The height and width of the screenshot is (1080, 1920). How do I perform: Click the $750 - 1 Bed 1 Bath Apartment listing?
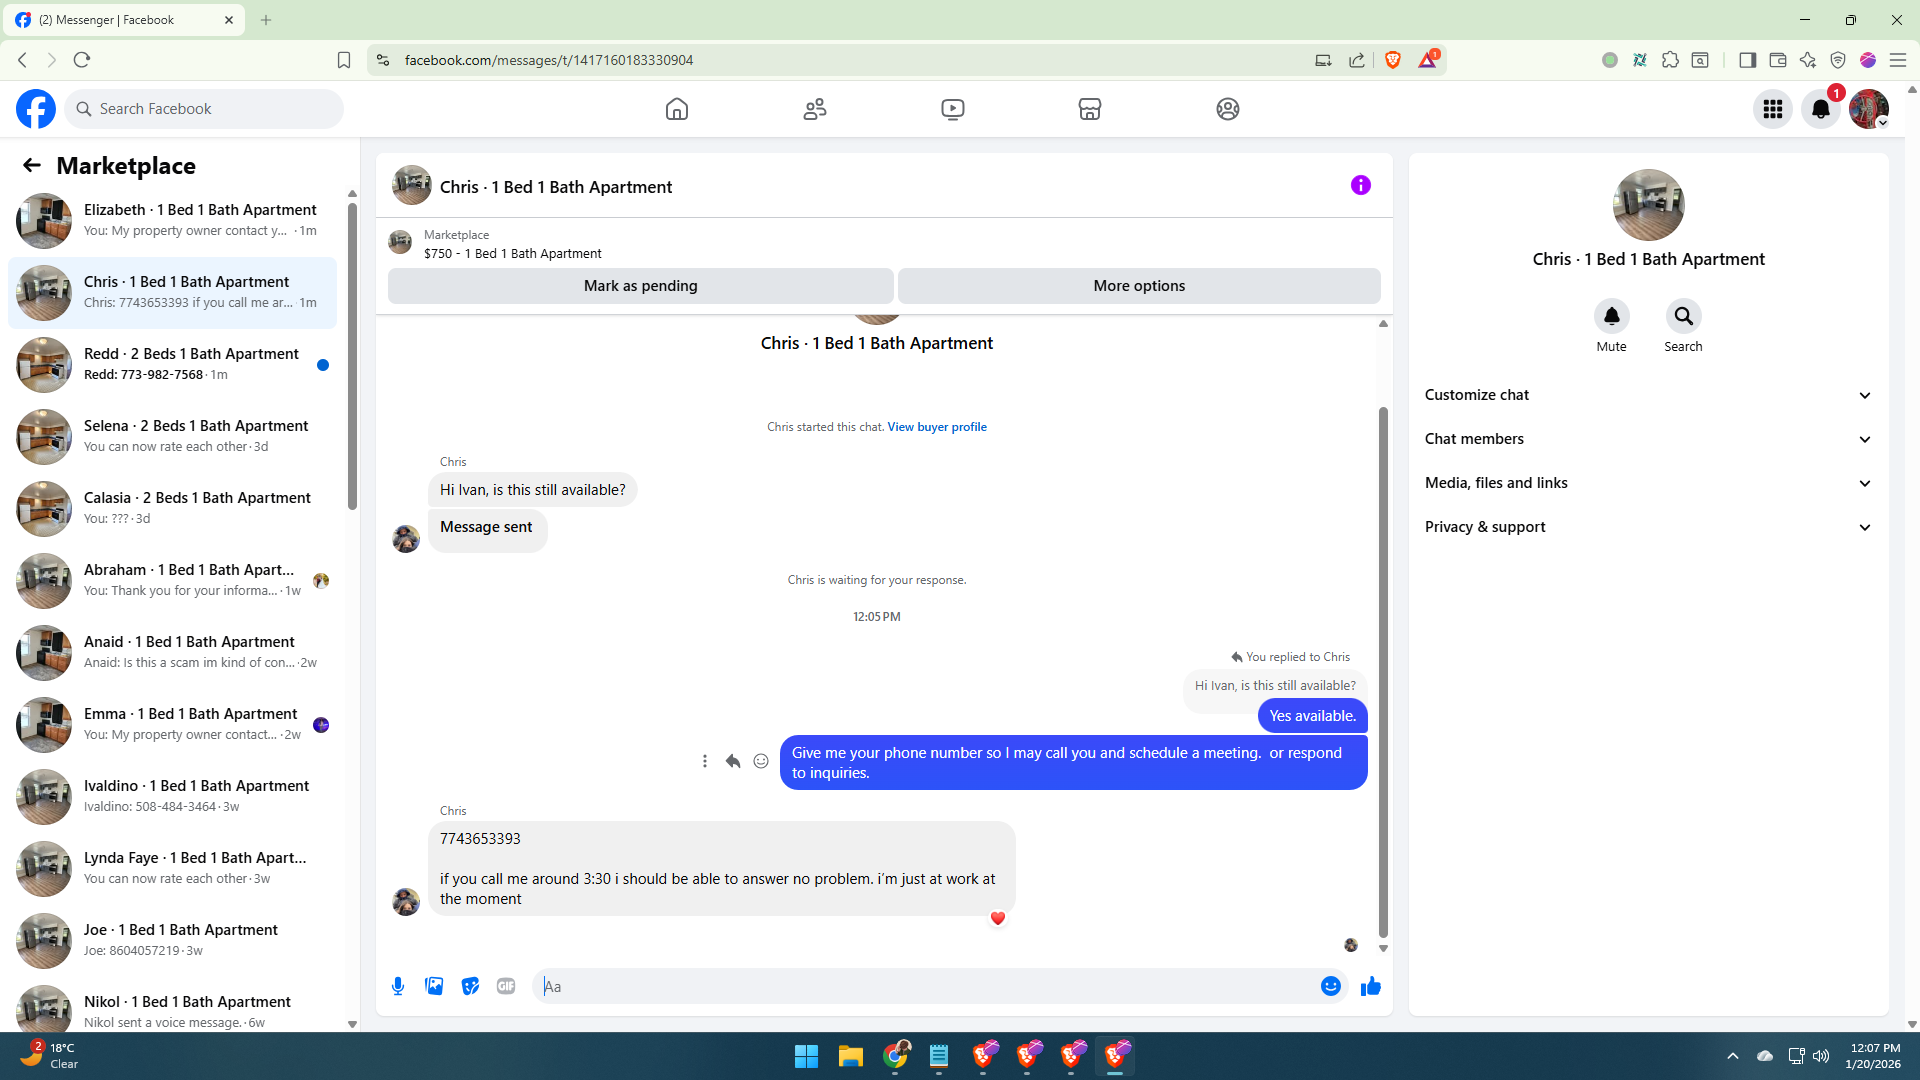[x=512, y=254]
